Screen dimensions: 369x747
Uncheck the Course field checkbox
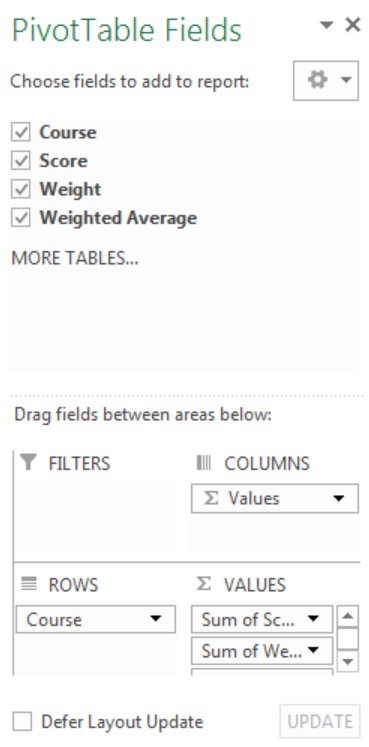(x=21, y=132)
